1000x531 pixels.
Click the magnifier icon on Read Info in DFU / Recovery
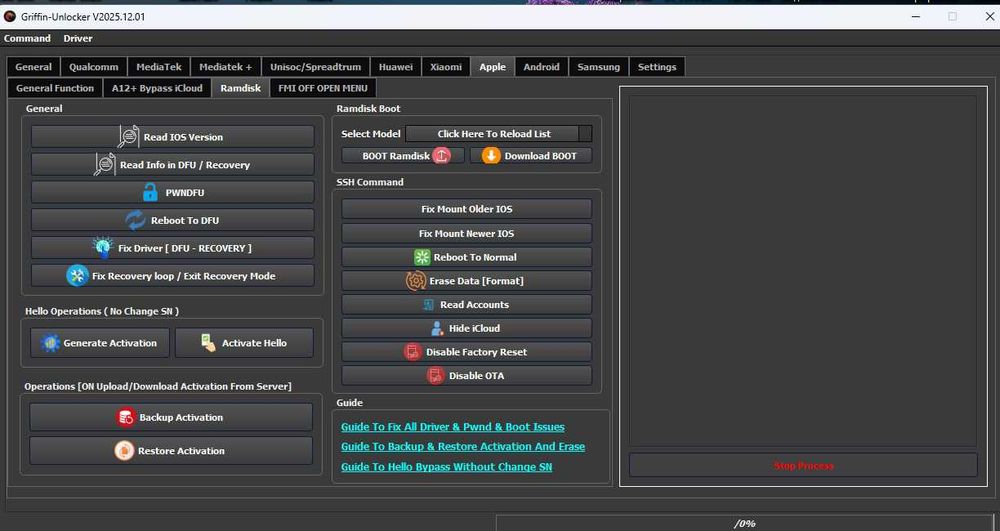pos(105,164)
